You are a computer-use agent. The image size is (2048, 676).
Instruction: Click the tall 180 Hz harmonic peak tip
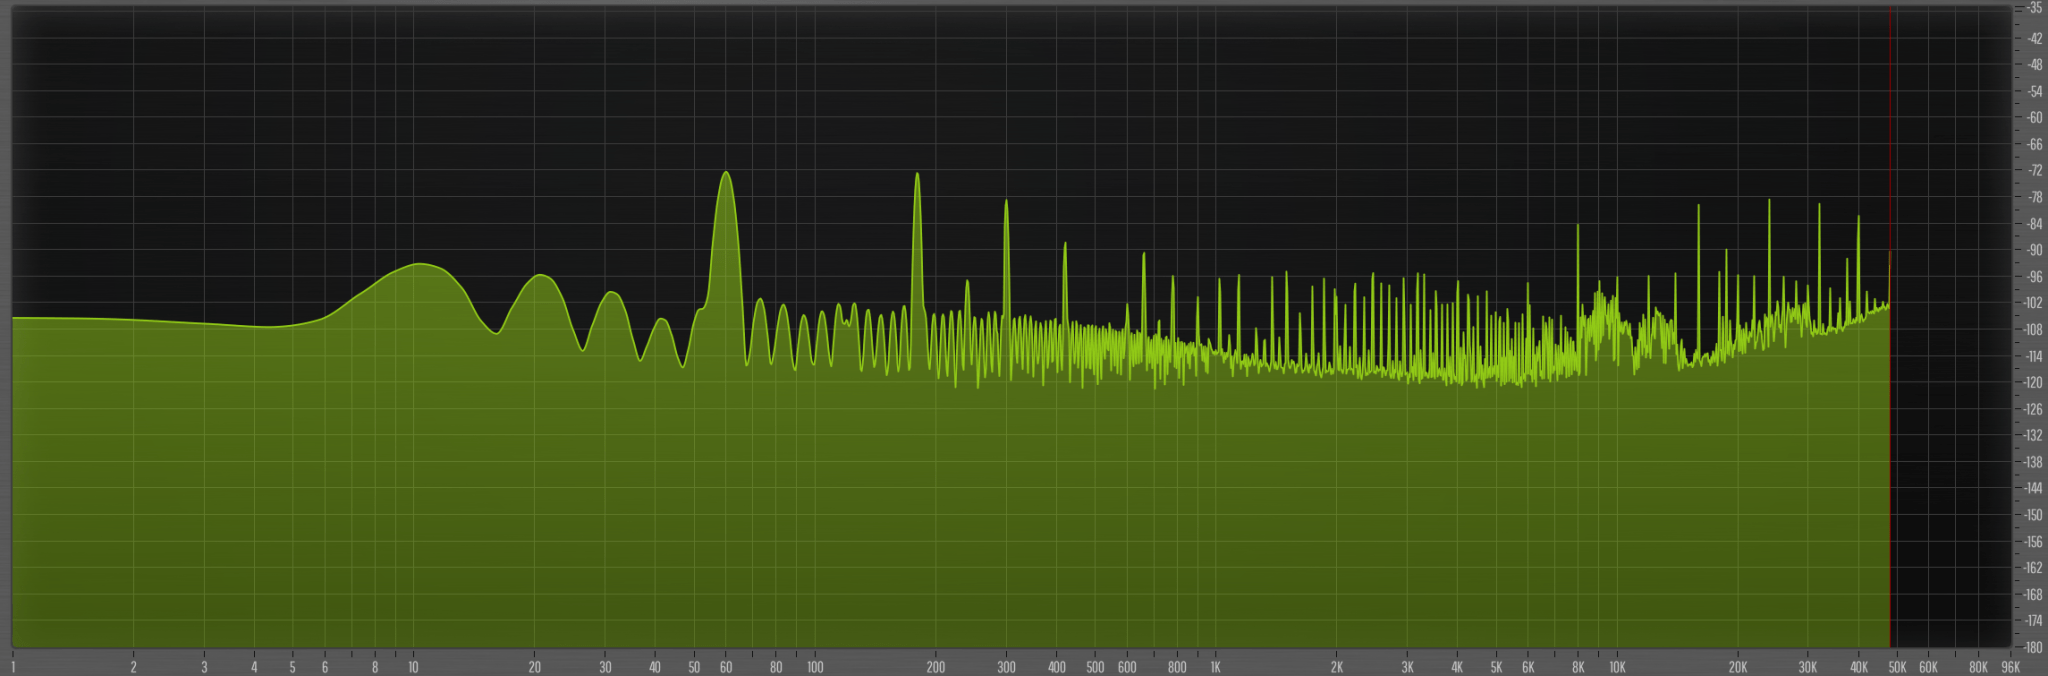(x=917, y=175)
